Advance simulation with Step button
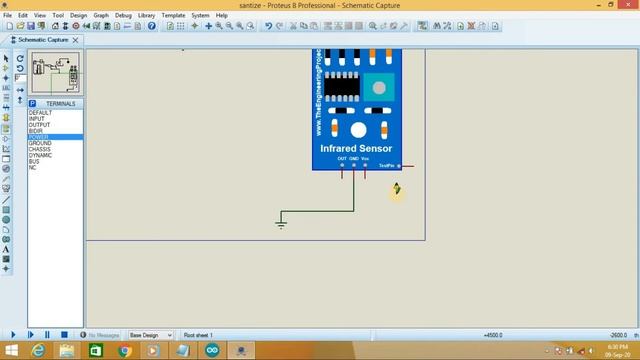640x360 pixels. tap(31, 335)
